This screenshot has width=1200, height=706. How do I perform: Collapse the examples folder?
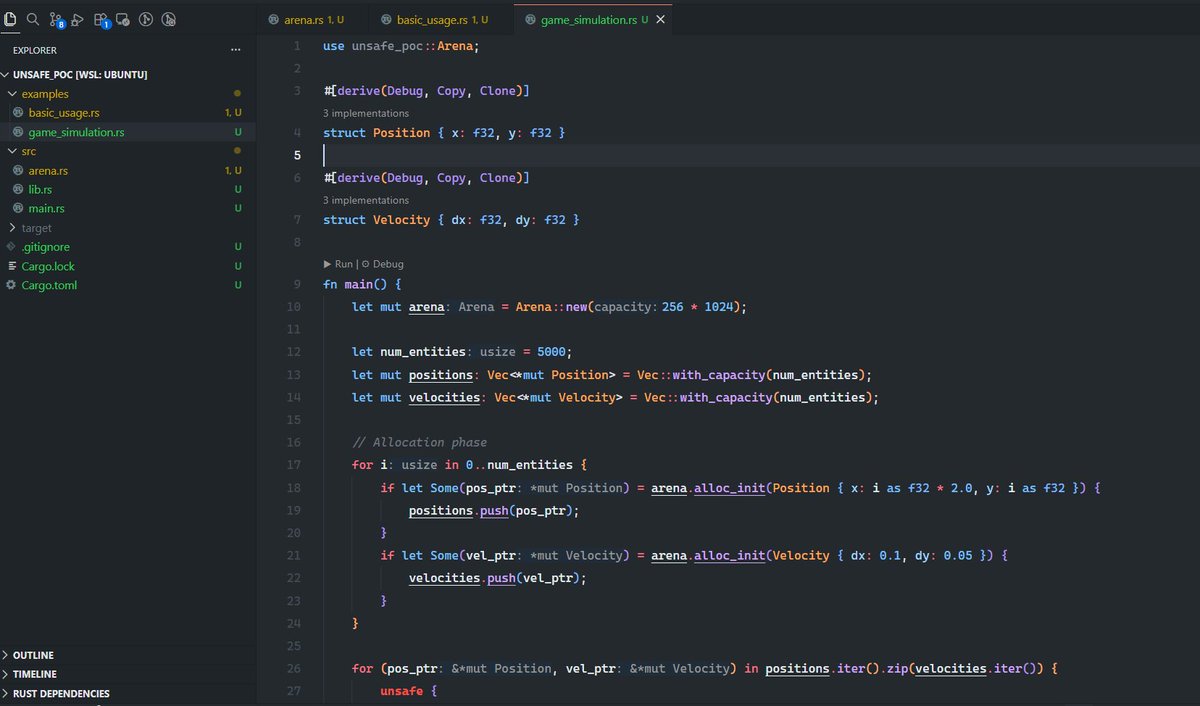(12, 94)
